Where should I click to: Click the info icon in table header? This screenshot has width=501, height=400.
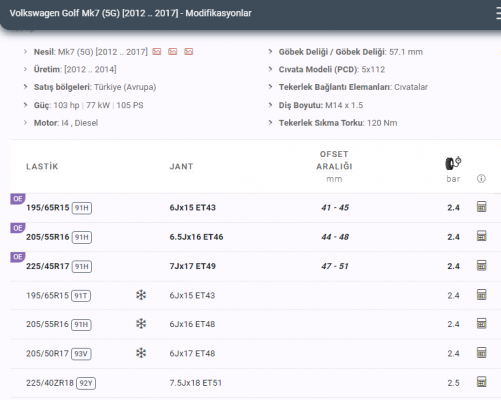pos(481,179)
